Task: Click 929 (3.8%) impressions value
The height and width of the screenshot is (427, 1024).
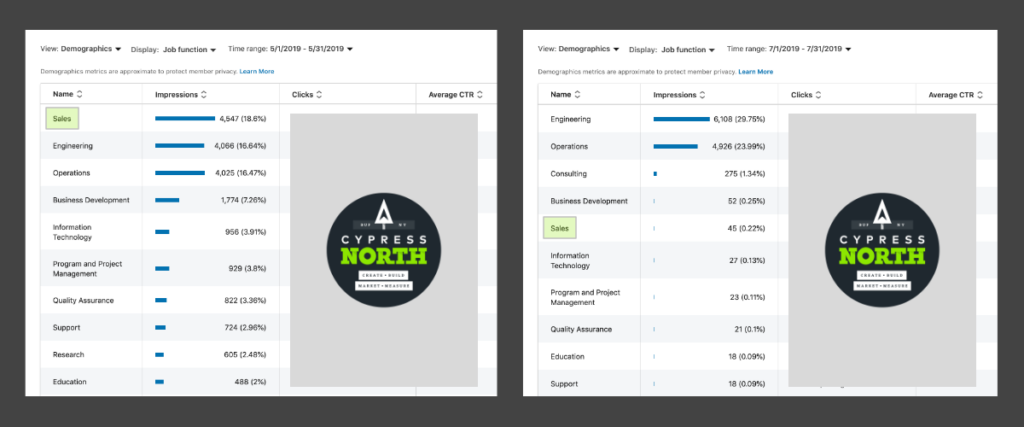Action: tap(248, 268)
